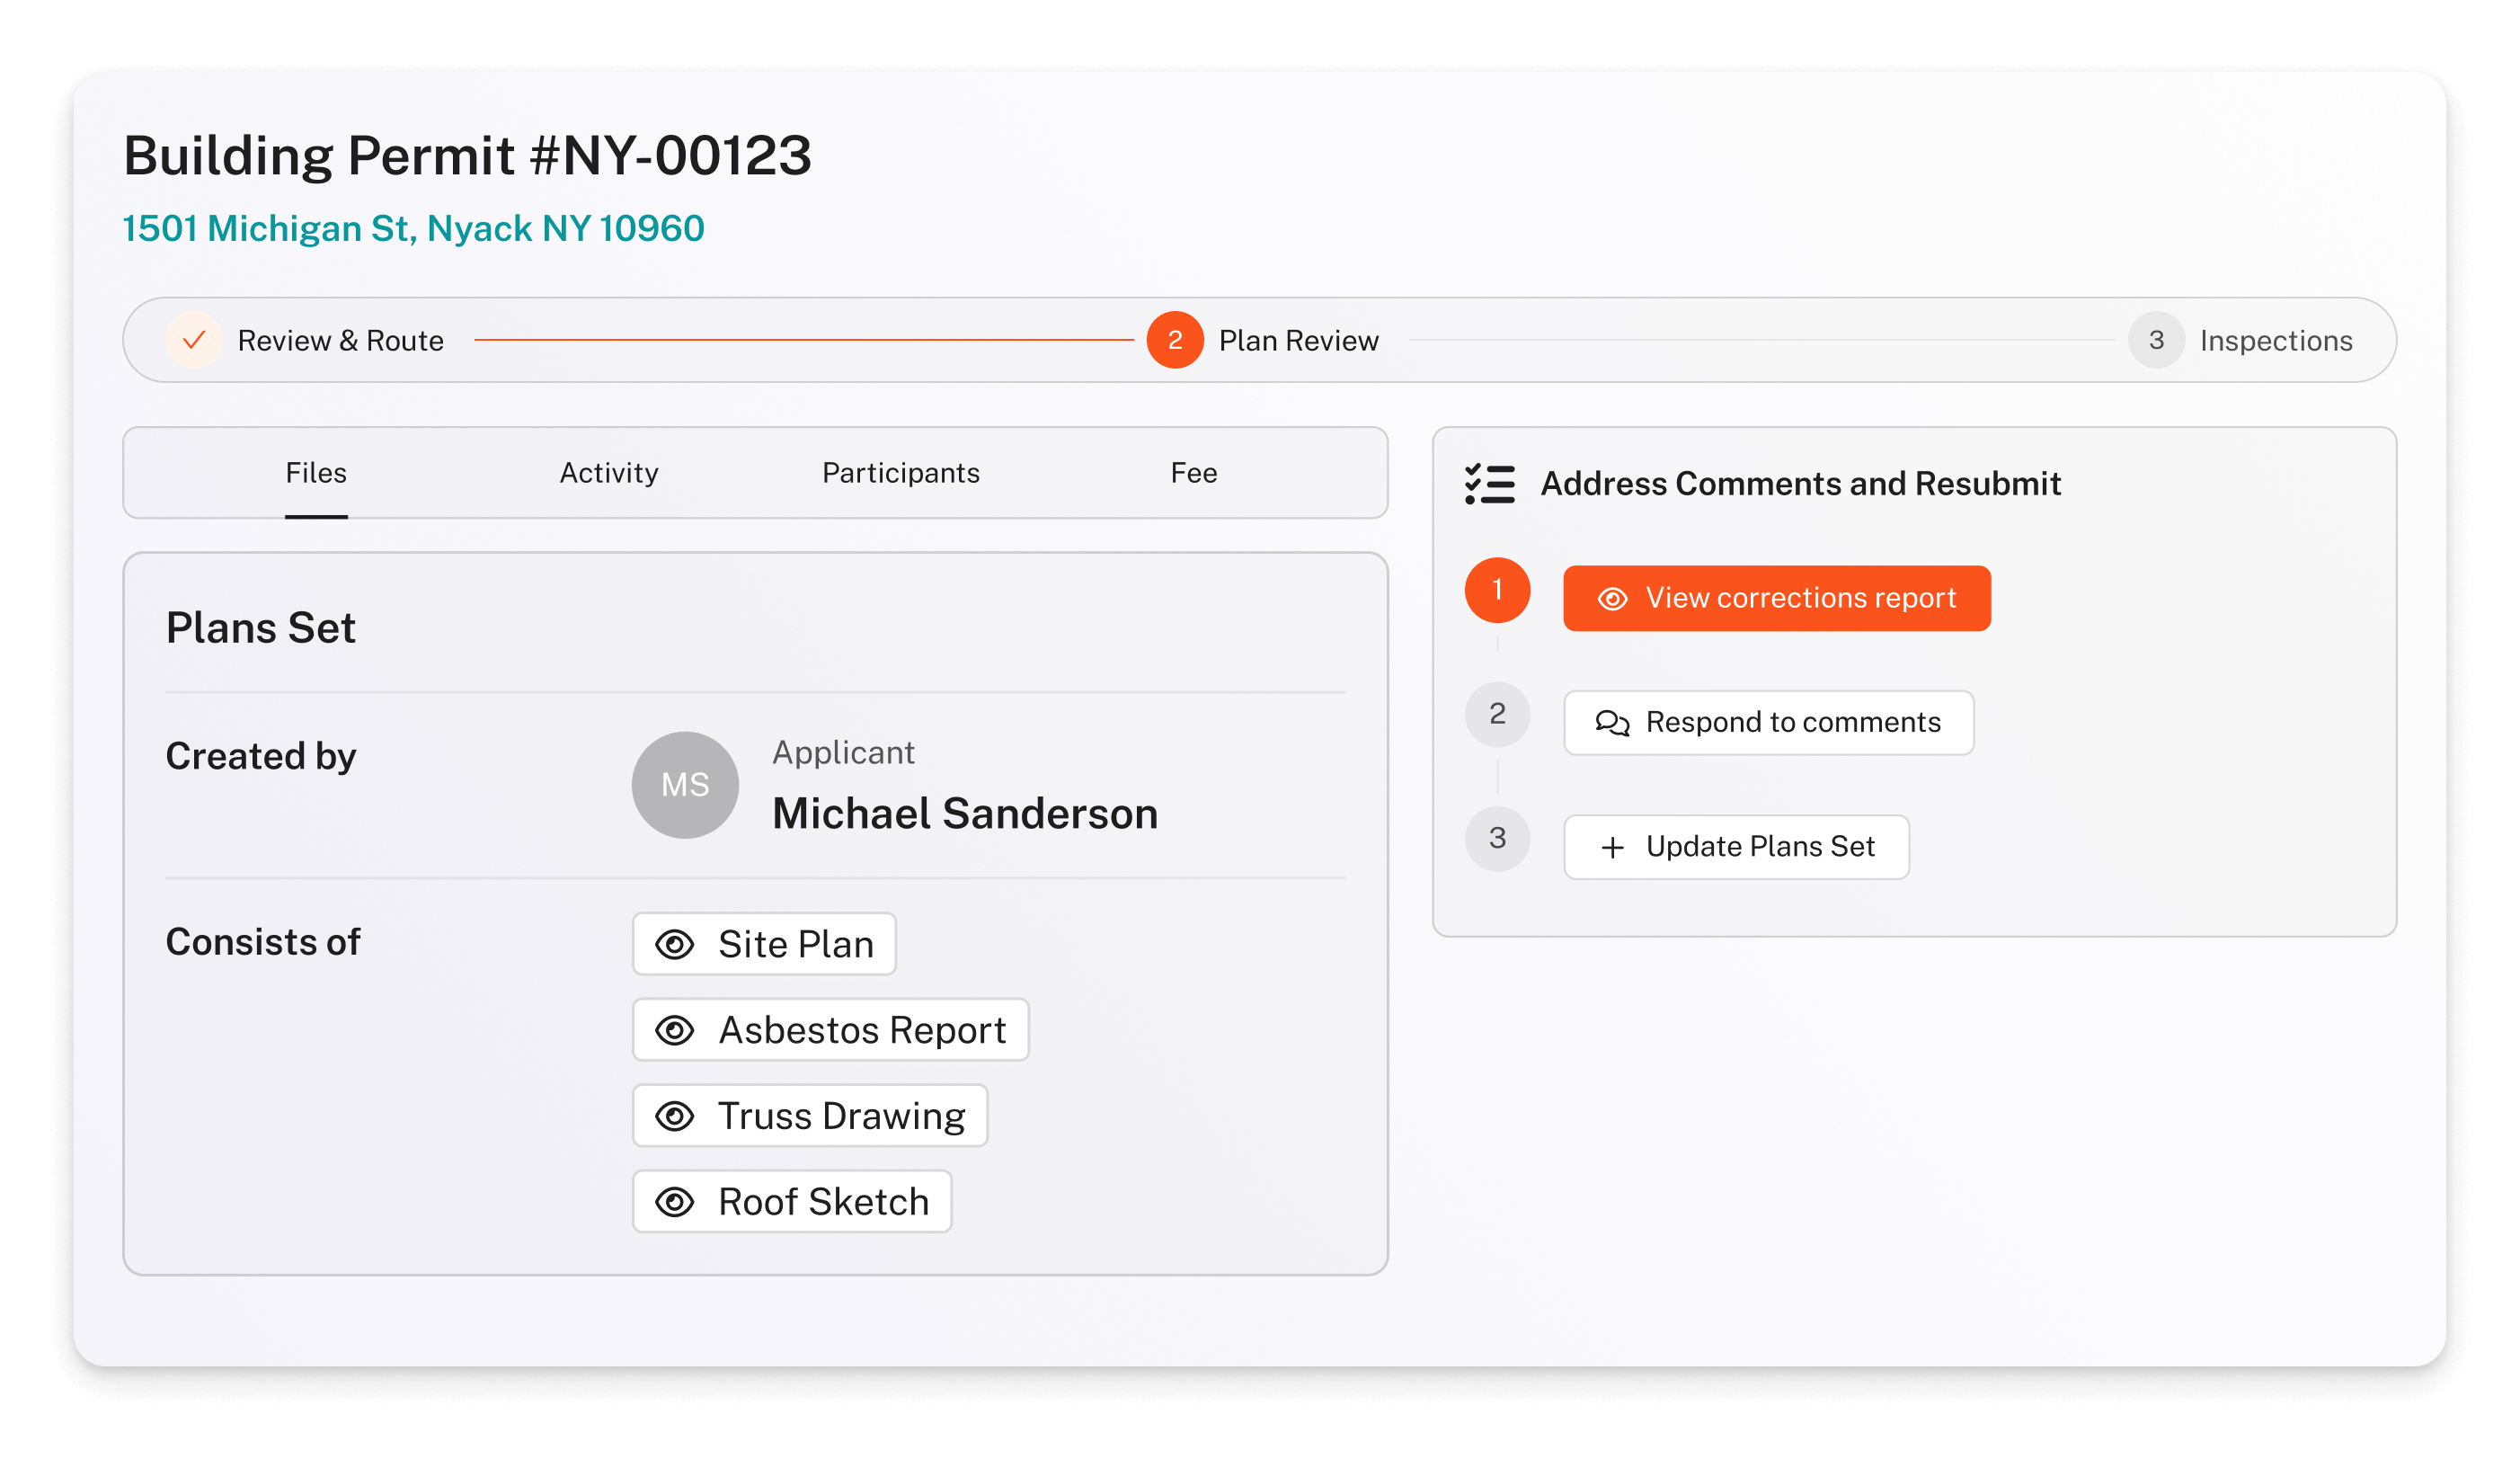
Task: Click the chat bubbles icon in Respond button
Action: (1612, 723)
